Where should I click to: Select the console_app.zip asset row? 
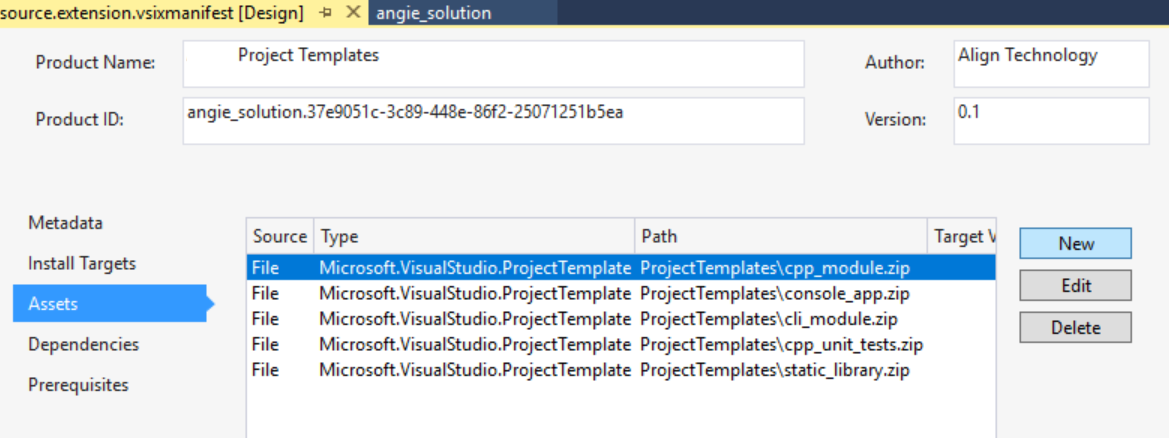620,294
